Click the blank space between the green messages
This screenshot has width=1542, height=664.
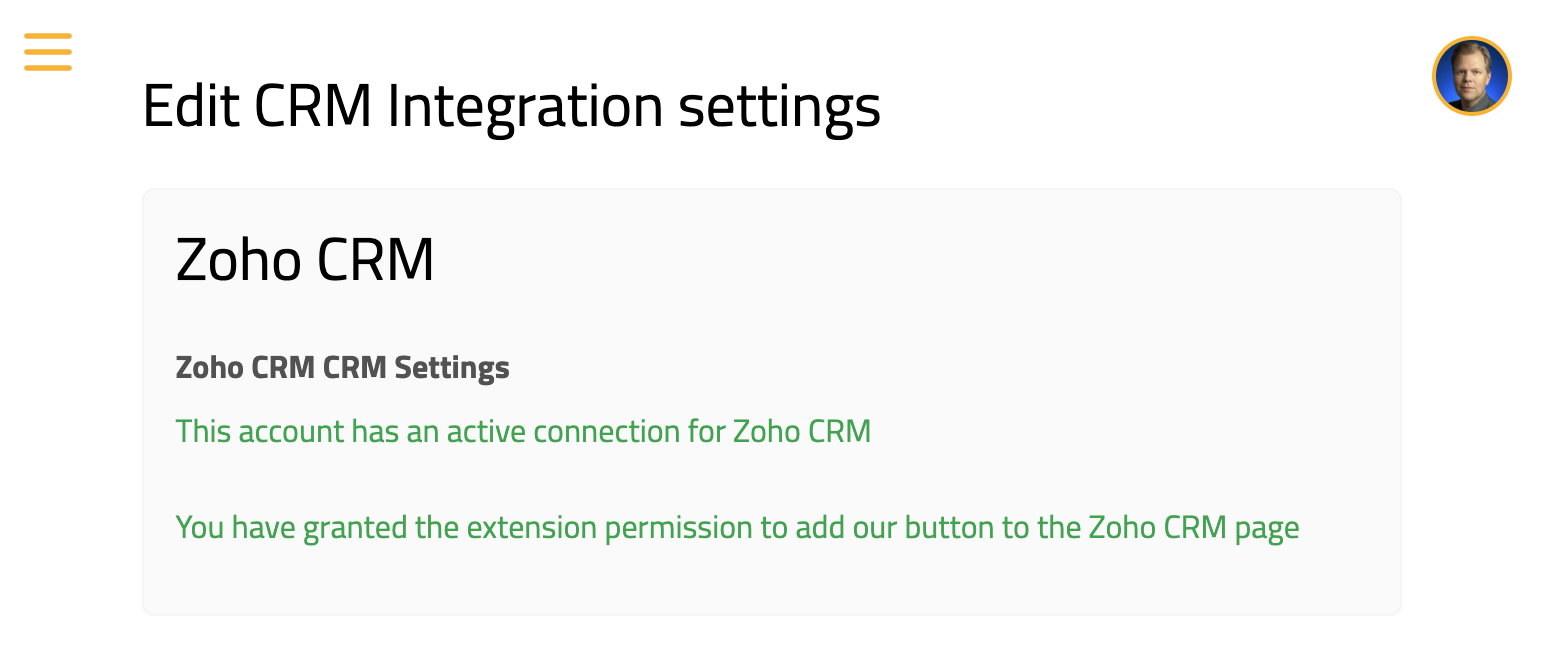pyautogui.click(x=700, y=480)
